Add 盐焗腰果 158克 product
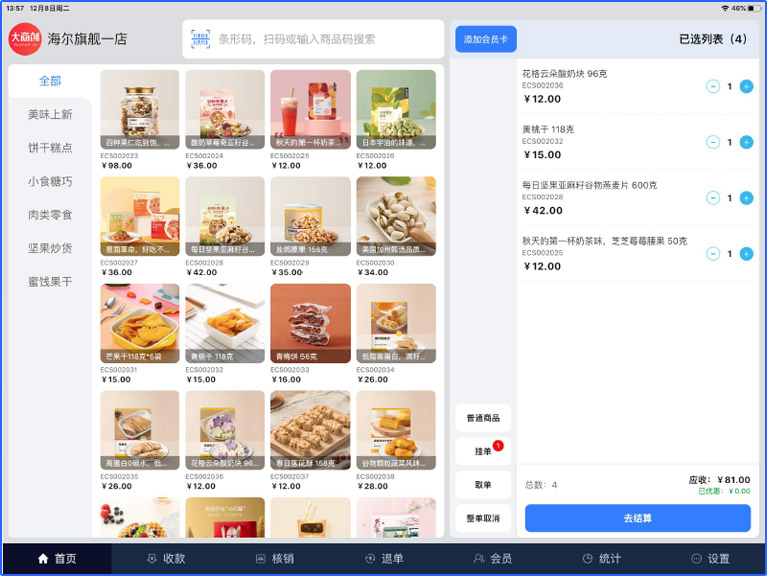 click(311, 216)
